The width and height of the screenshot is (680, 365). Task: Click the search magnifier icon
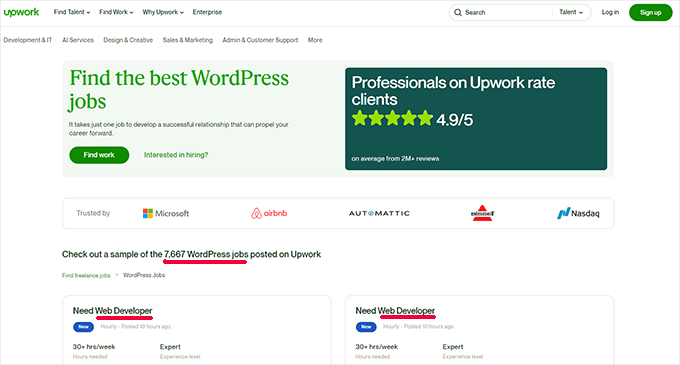458,13
